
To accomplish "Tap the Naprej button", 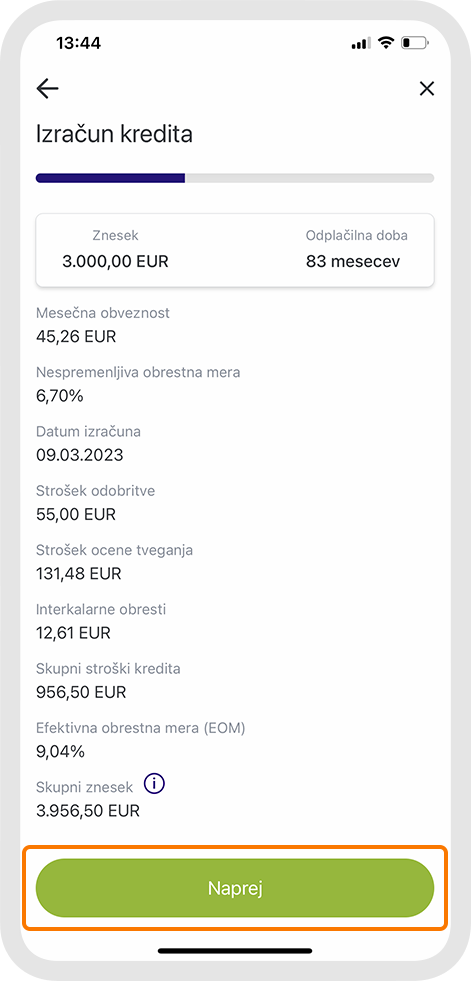I will (x=235, y=888).
